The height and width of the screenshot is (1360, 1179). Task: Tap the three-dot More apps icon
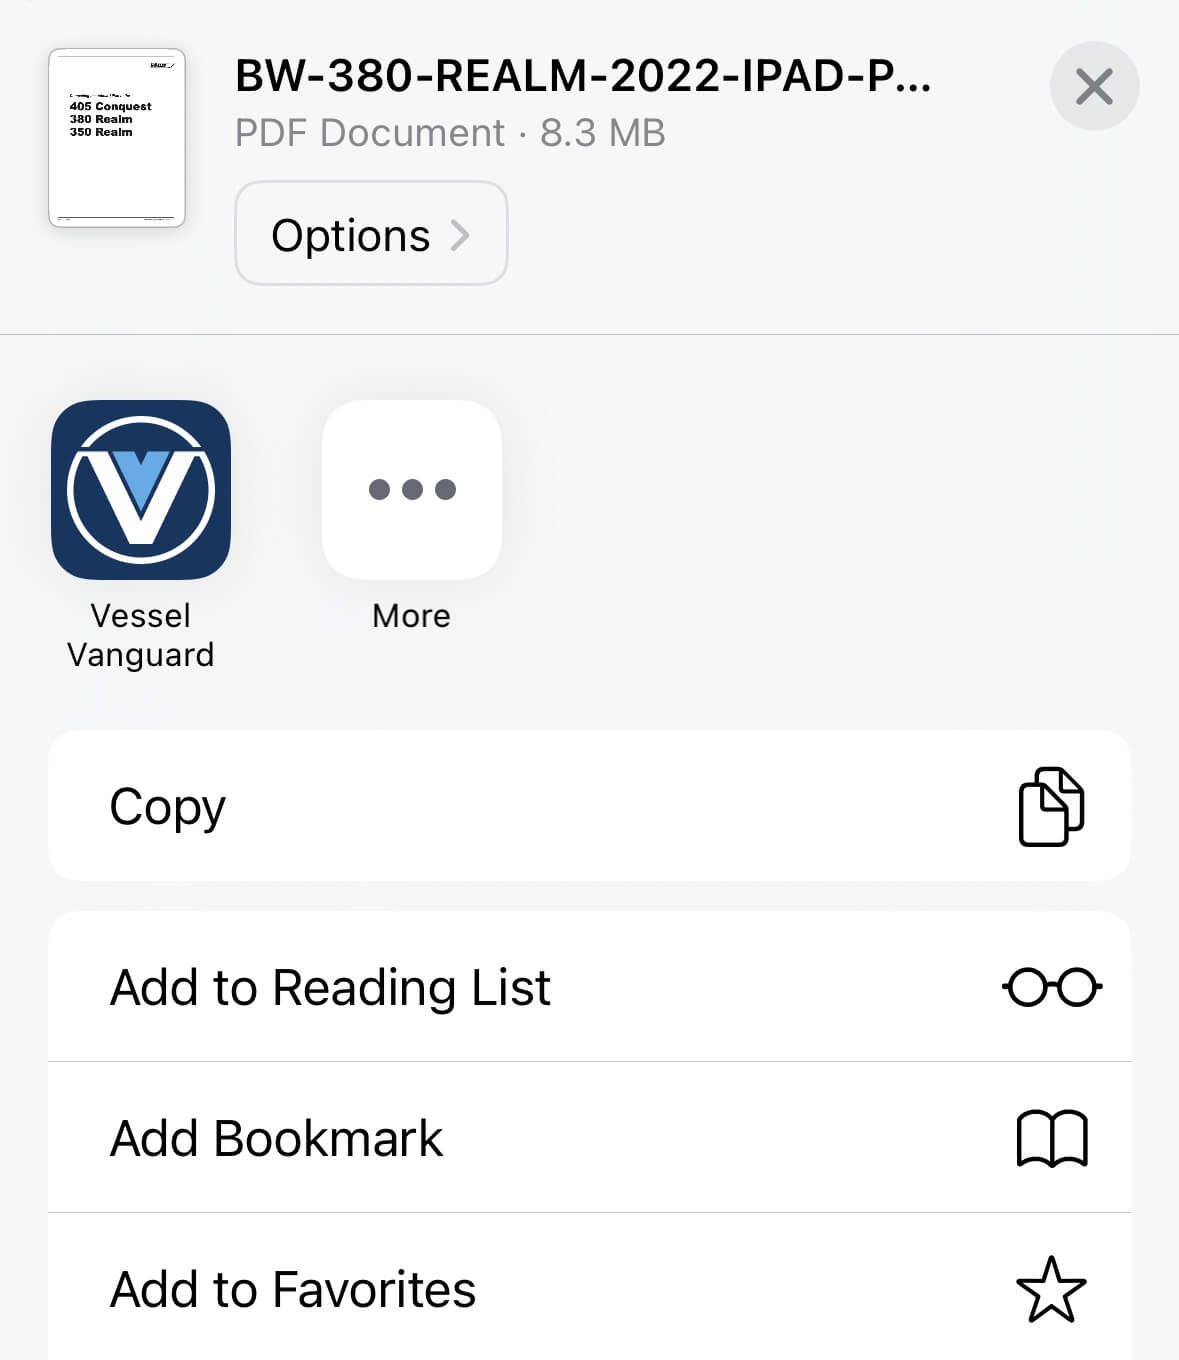[412, 489]
